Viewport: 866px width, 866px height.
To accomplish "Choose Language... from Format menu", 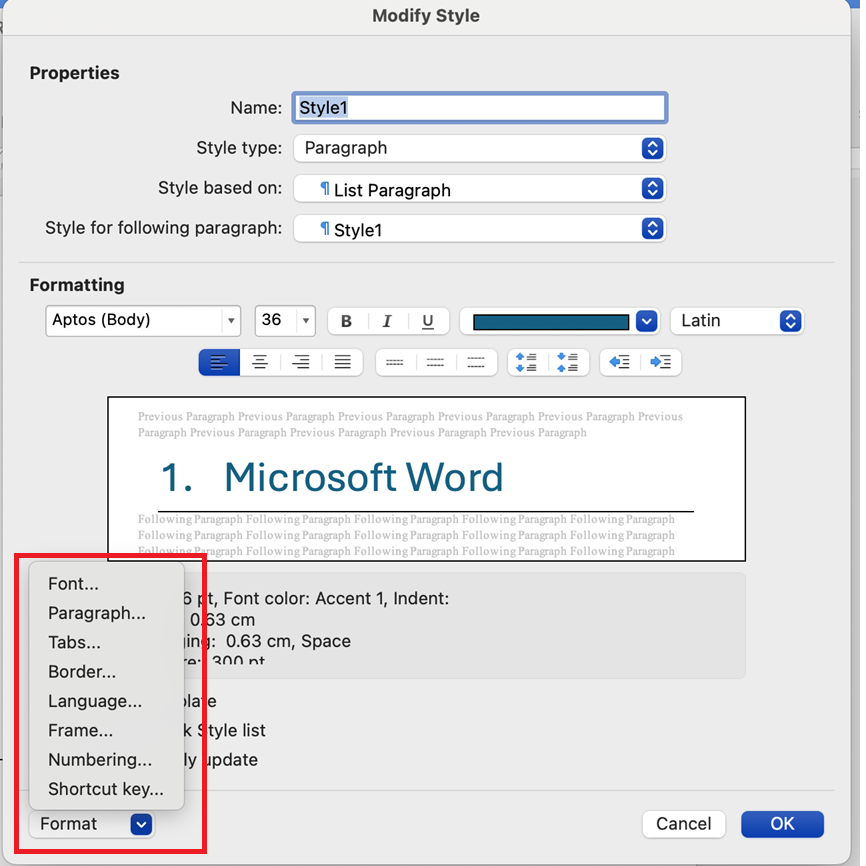I will (x=107, y=701).
